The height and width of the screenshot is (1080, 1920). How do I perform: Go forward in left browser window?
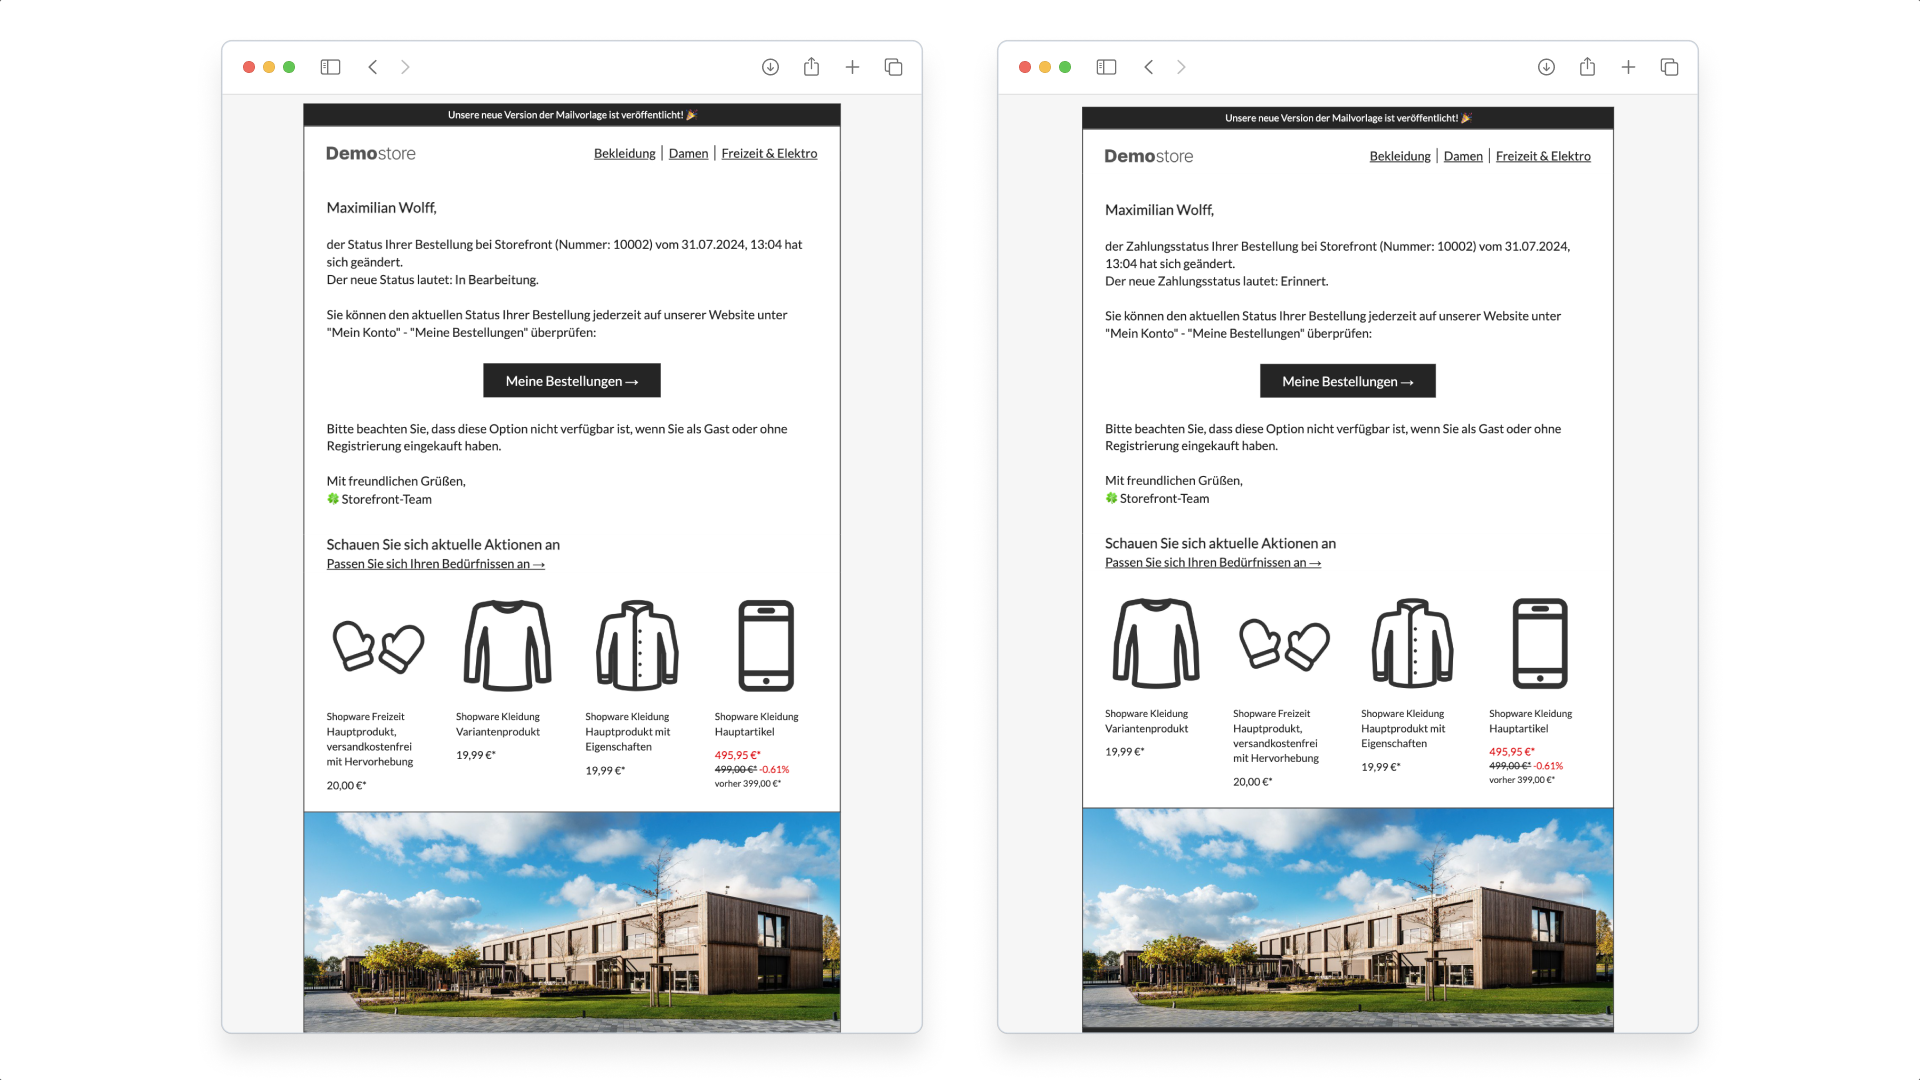tap(405, 67)
